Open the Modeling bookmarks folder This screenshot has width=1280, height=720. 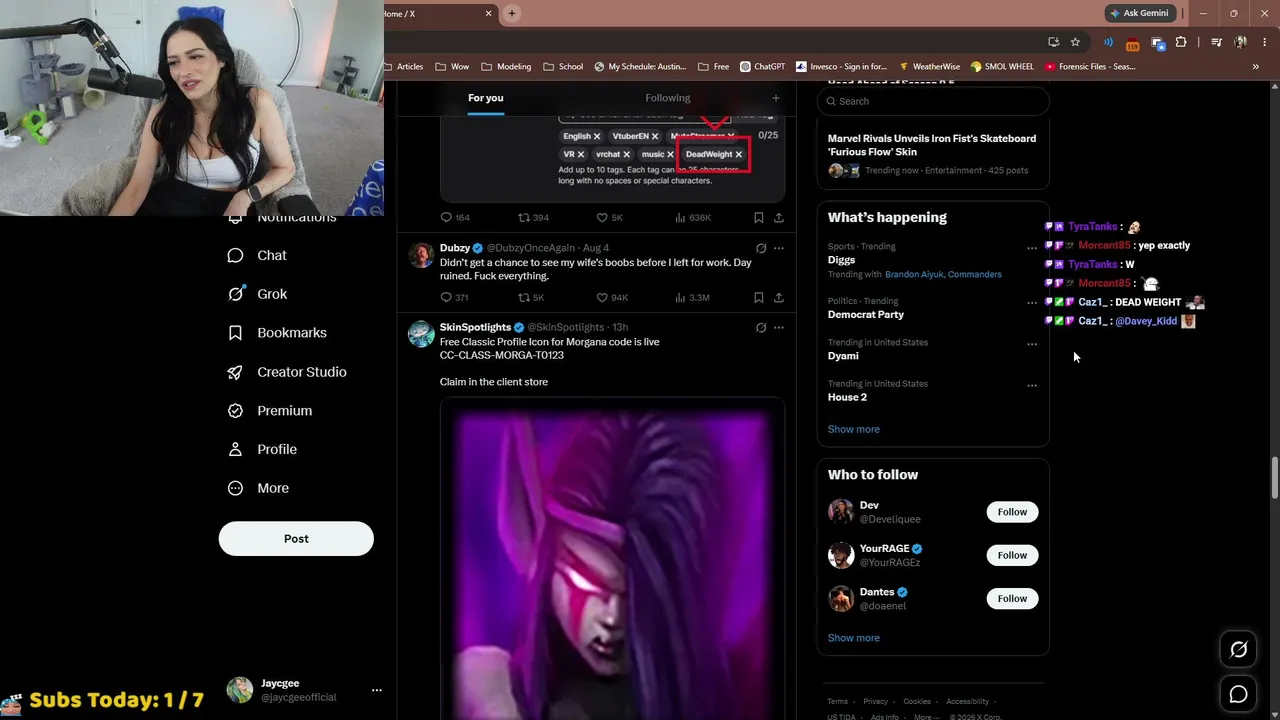pyautogui.click(x=506, y=67)
